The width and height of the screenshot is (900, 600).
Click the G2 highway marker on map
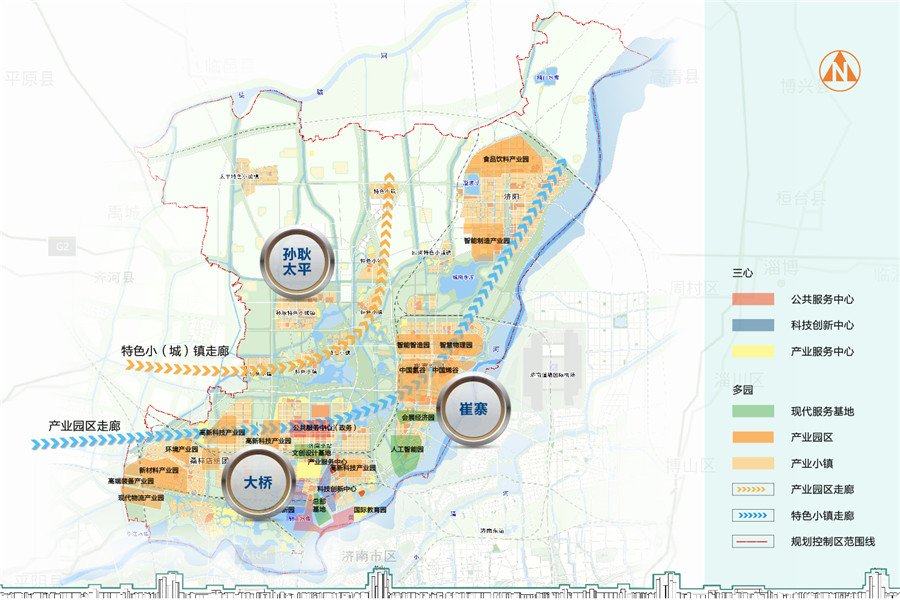pos(62,247)
